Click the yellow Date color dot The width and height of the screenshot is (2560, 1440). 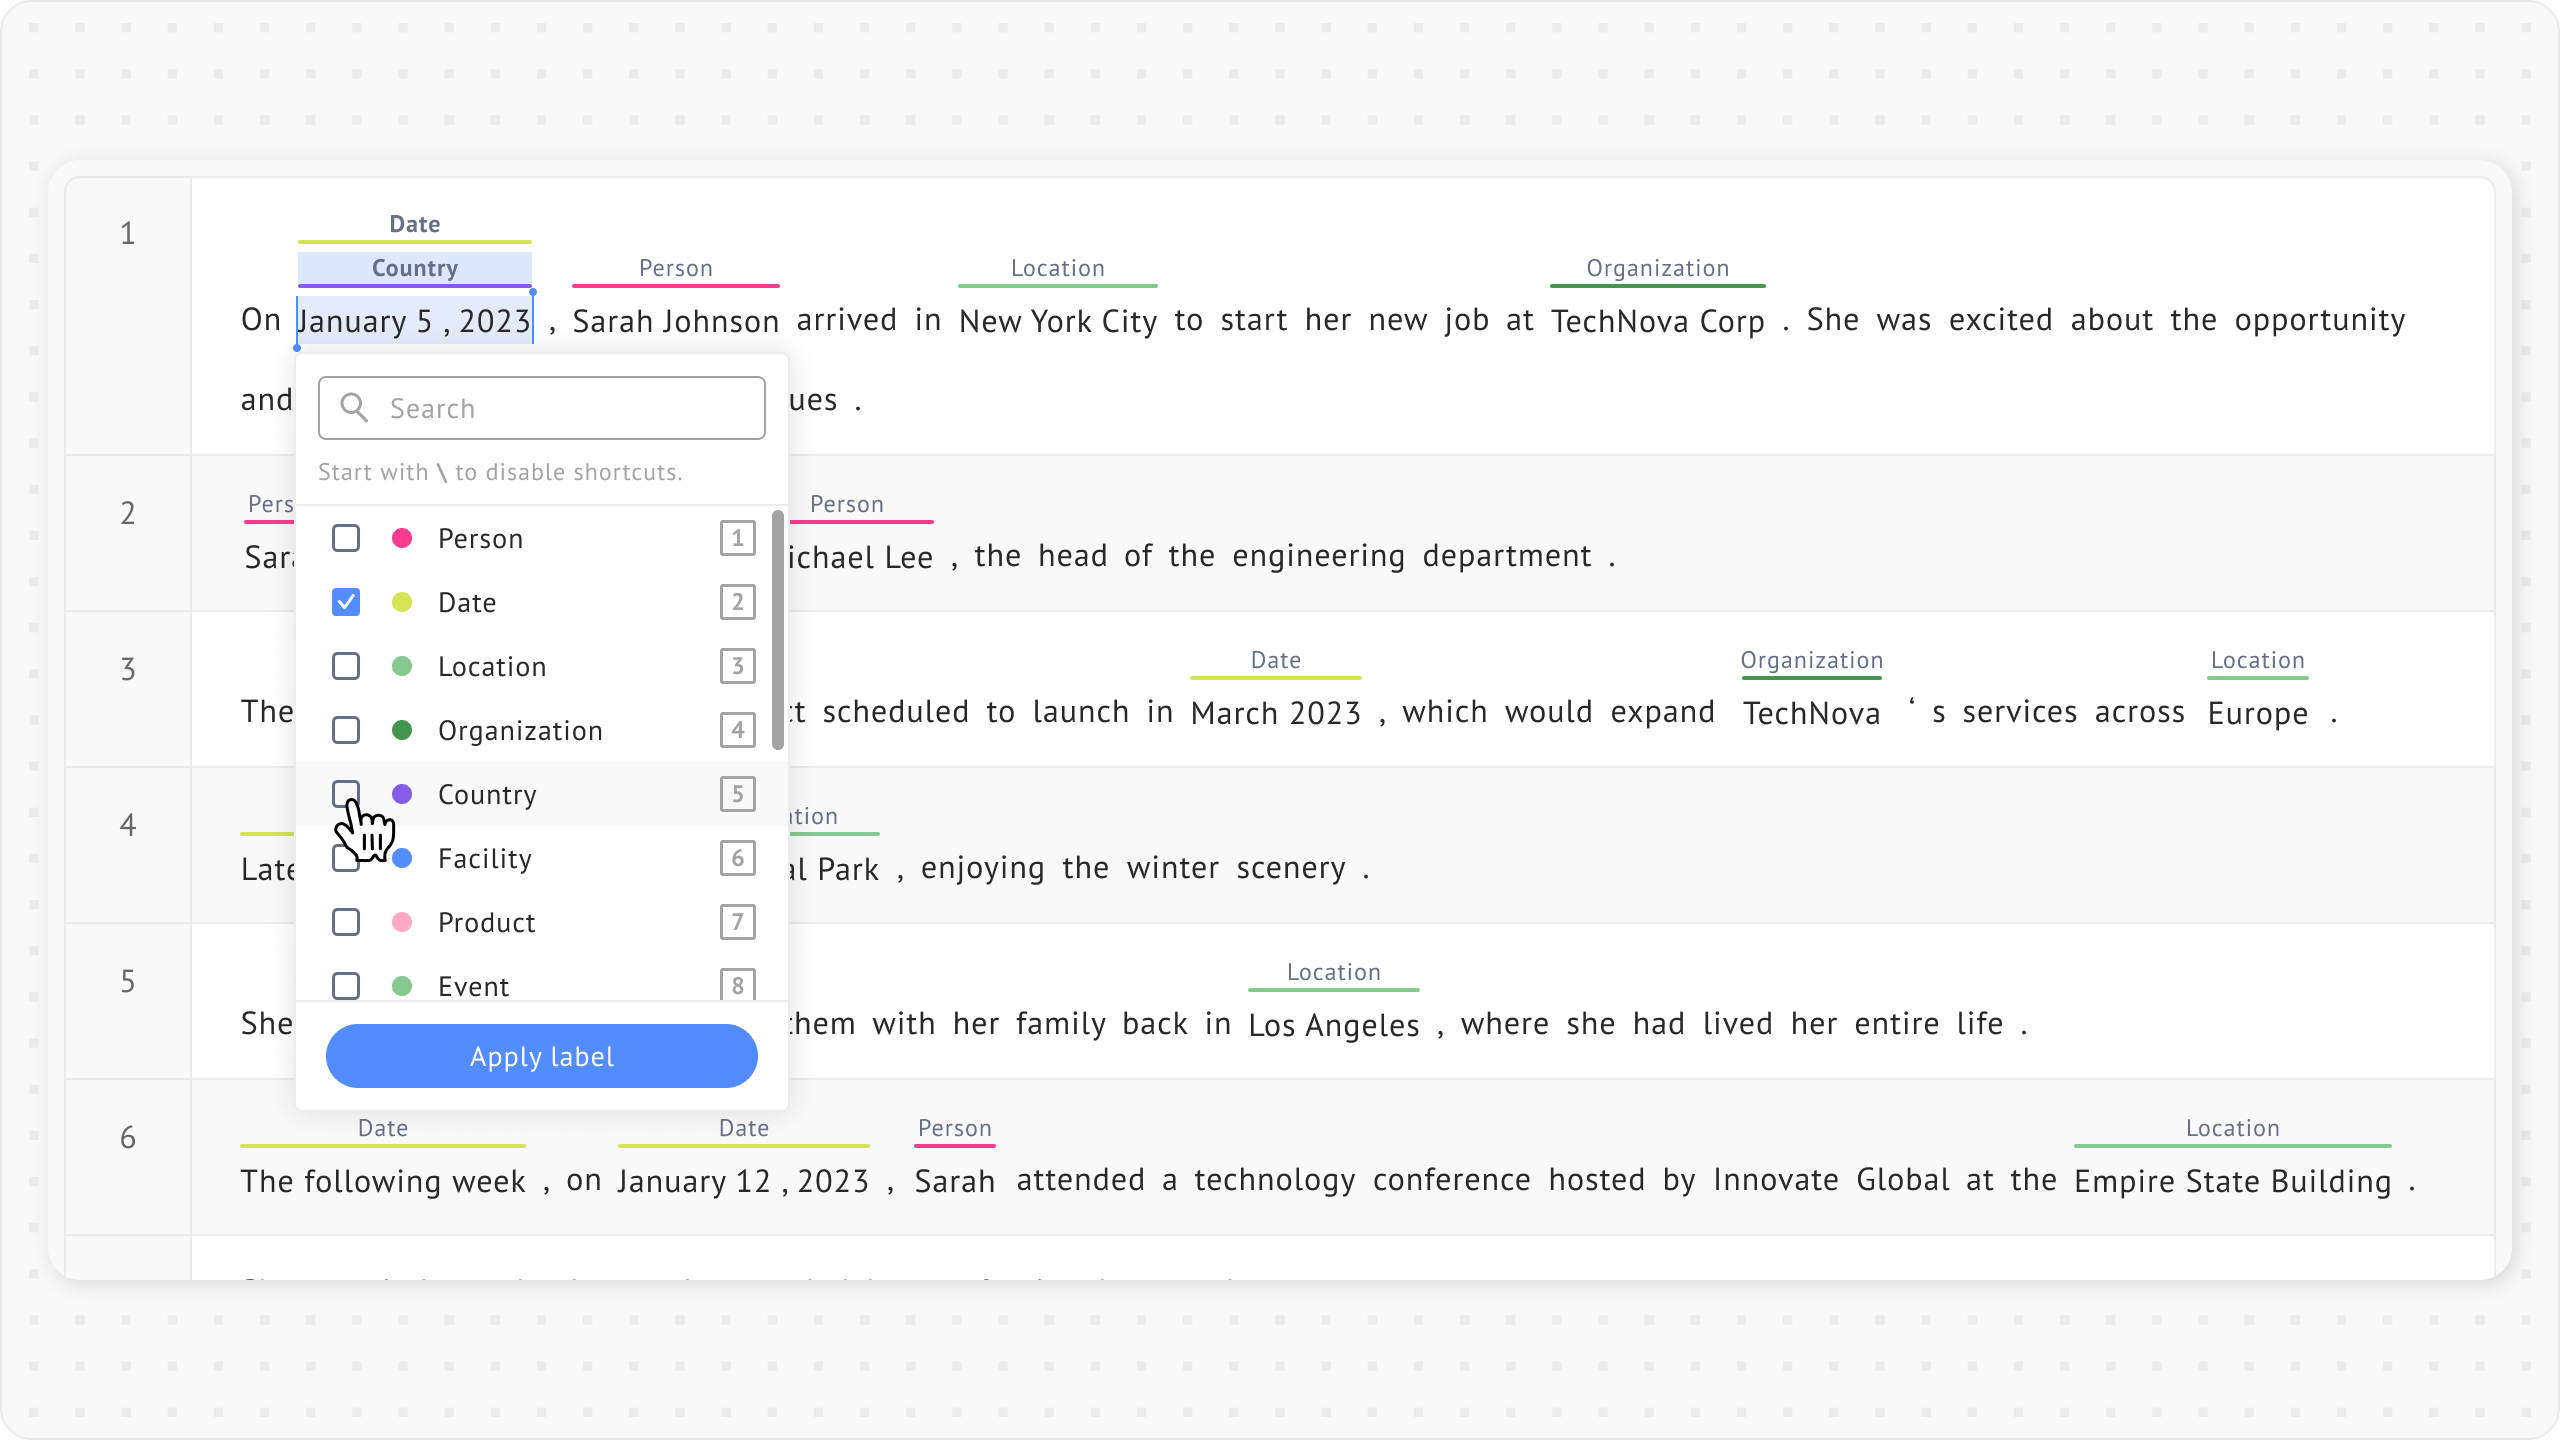402,602
